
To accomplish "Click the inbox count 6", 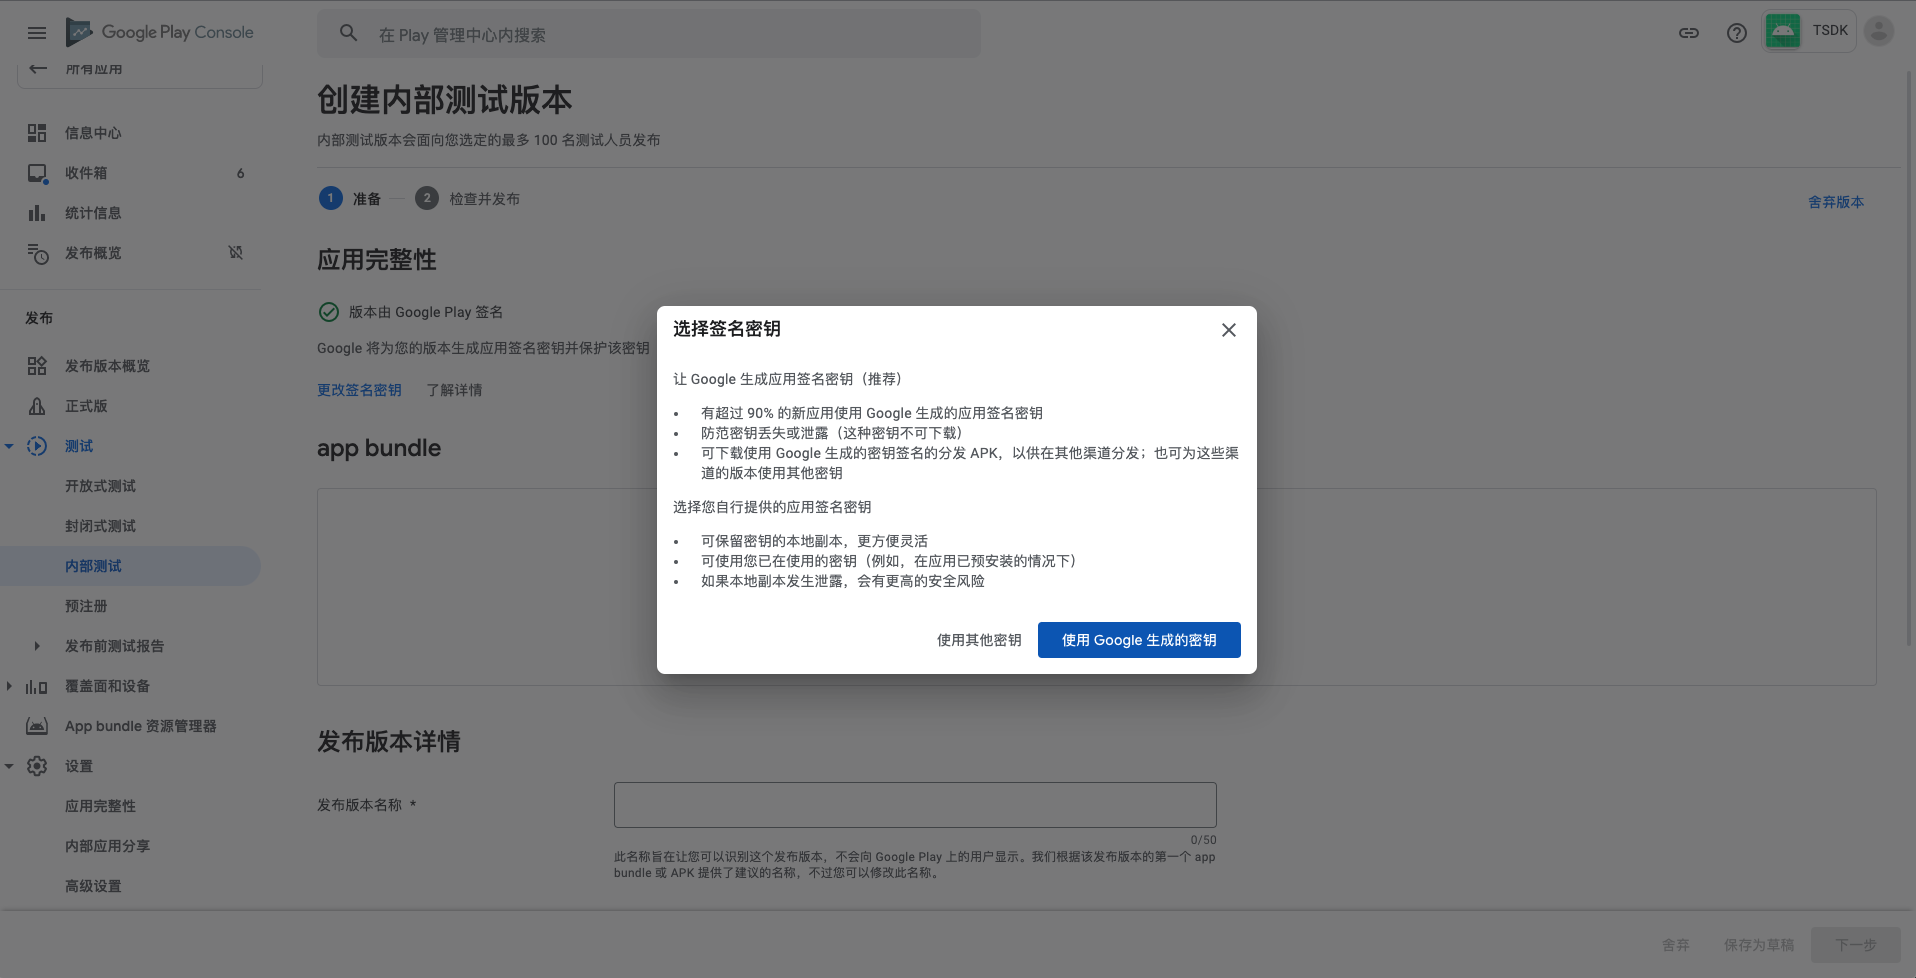I will (240, 173).
